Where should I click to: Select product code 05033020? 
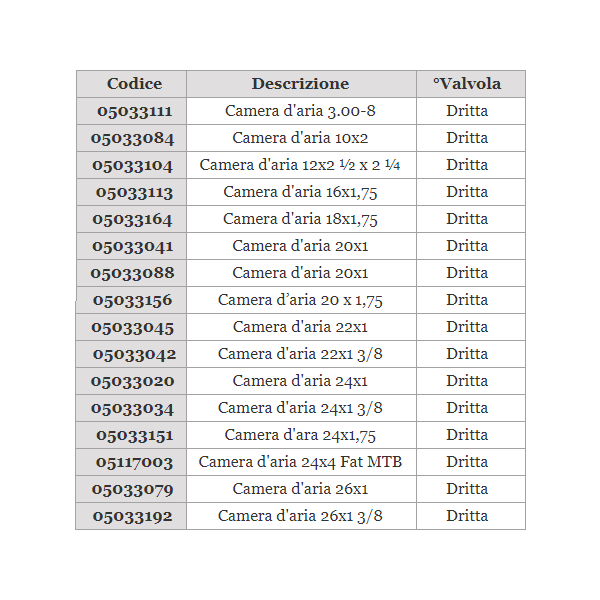pyautogui.click(x=132, y=381)
